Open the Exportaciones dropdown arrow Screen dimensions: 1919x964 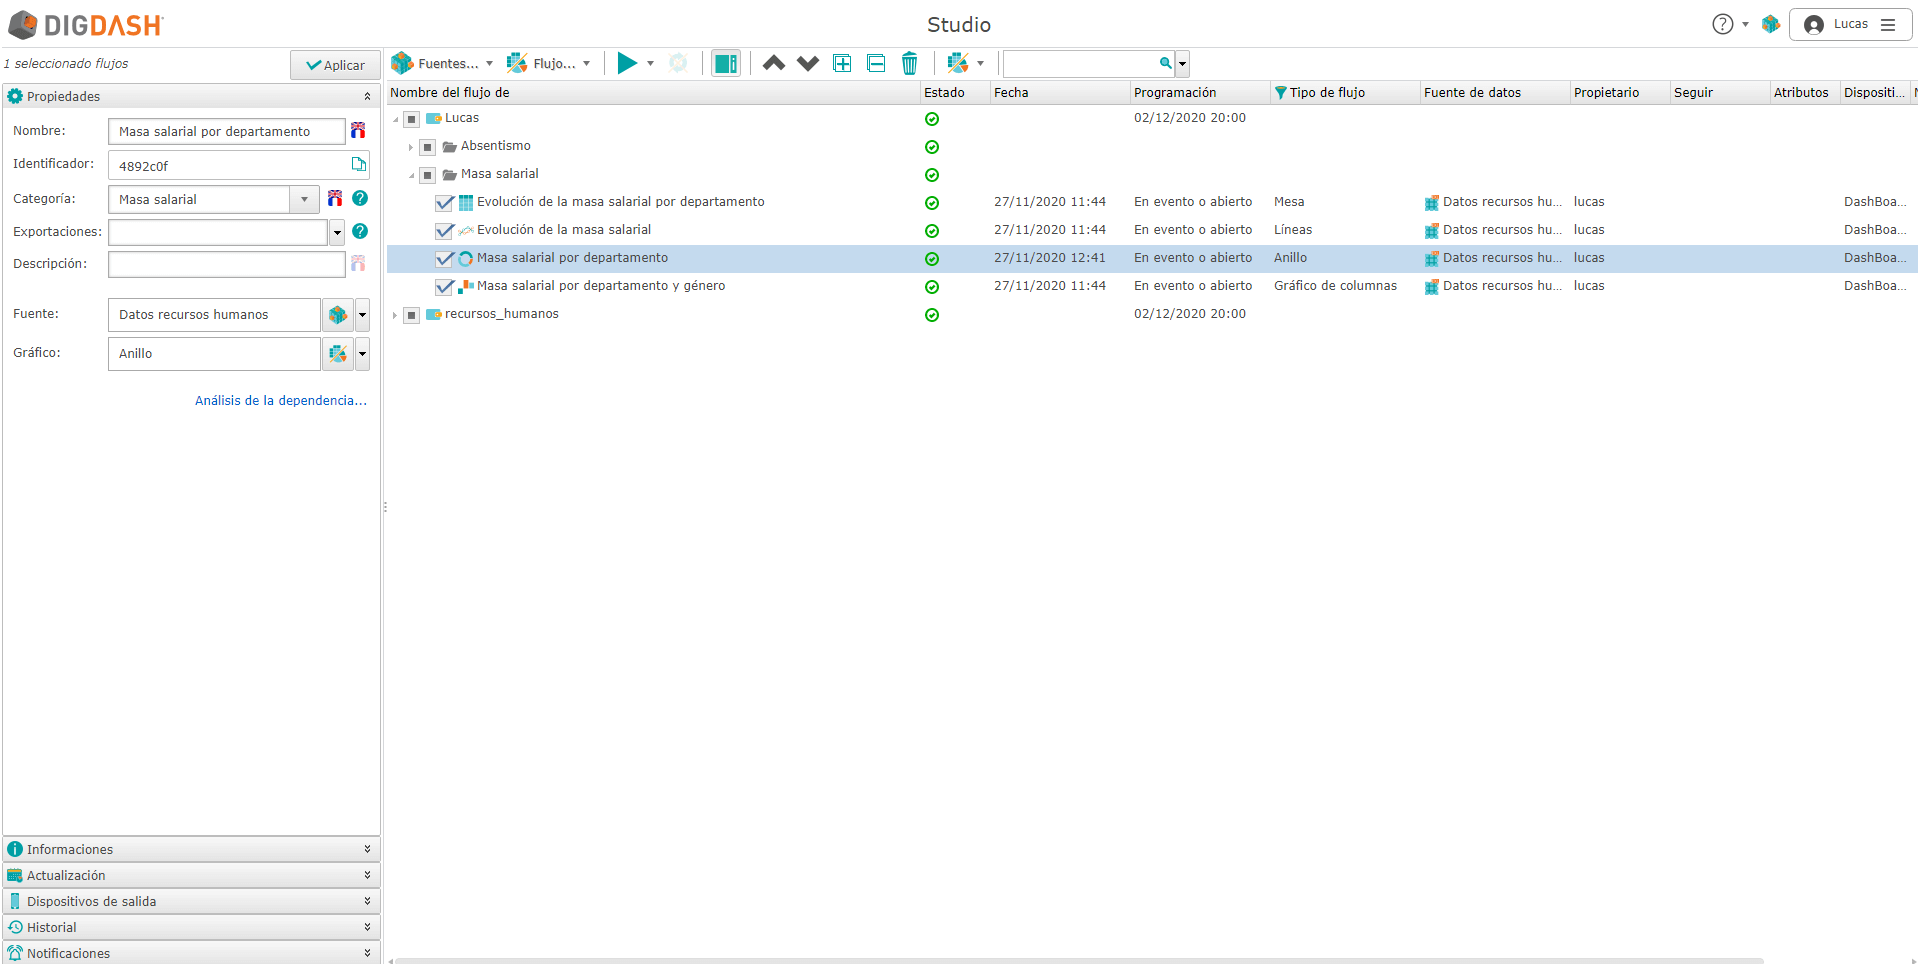click(337, 232)
